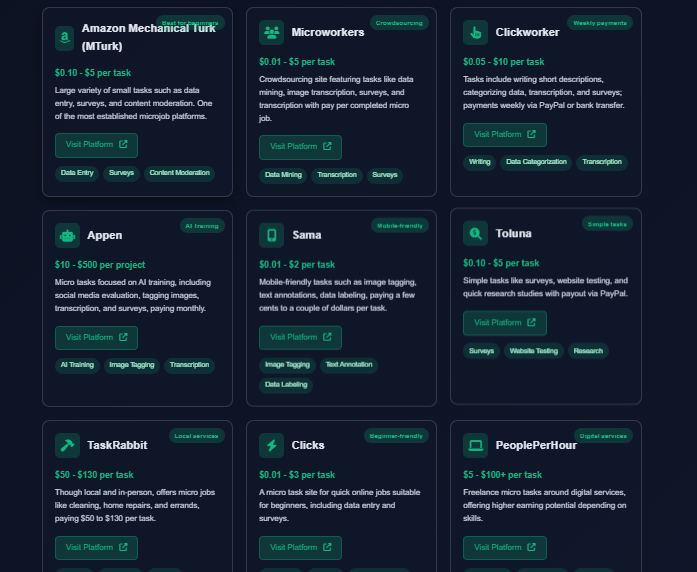
Task: Select the Content Moderation tag
Action: tap(180, 173)
